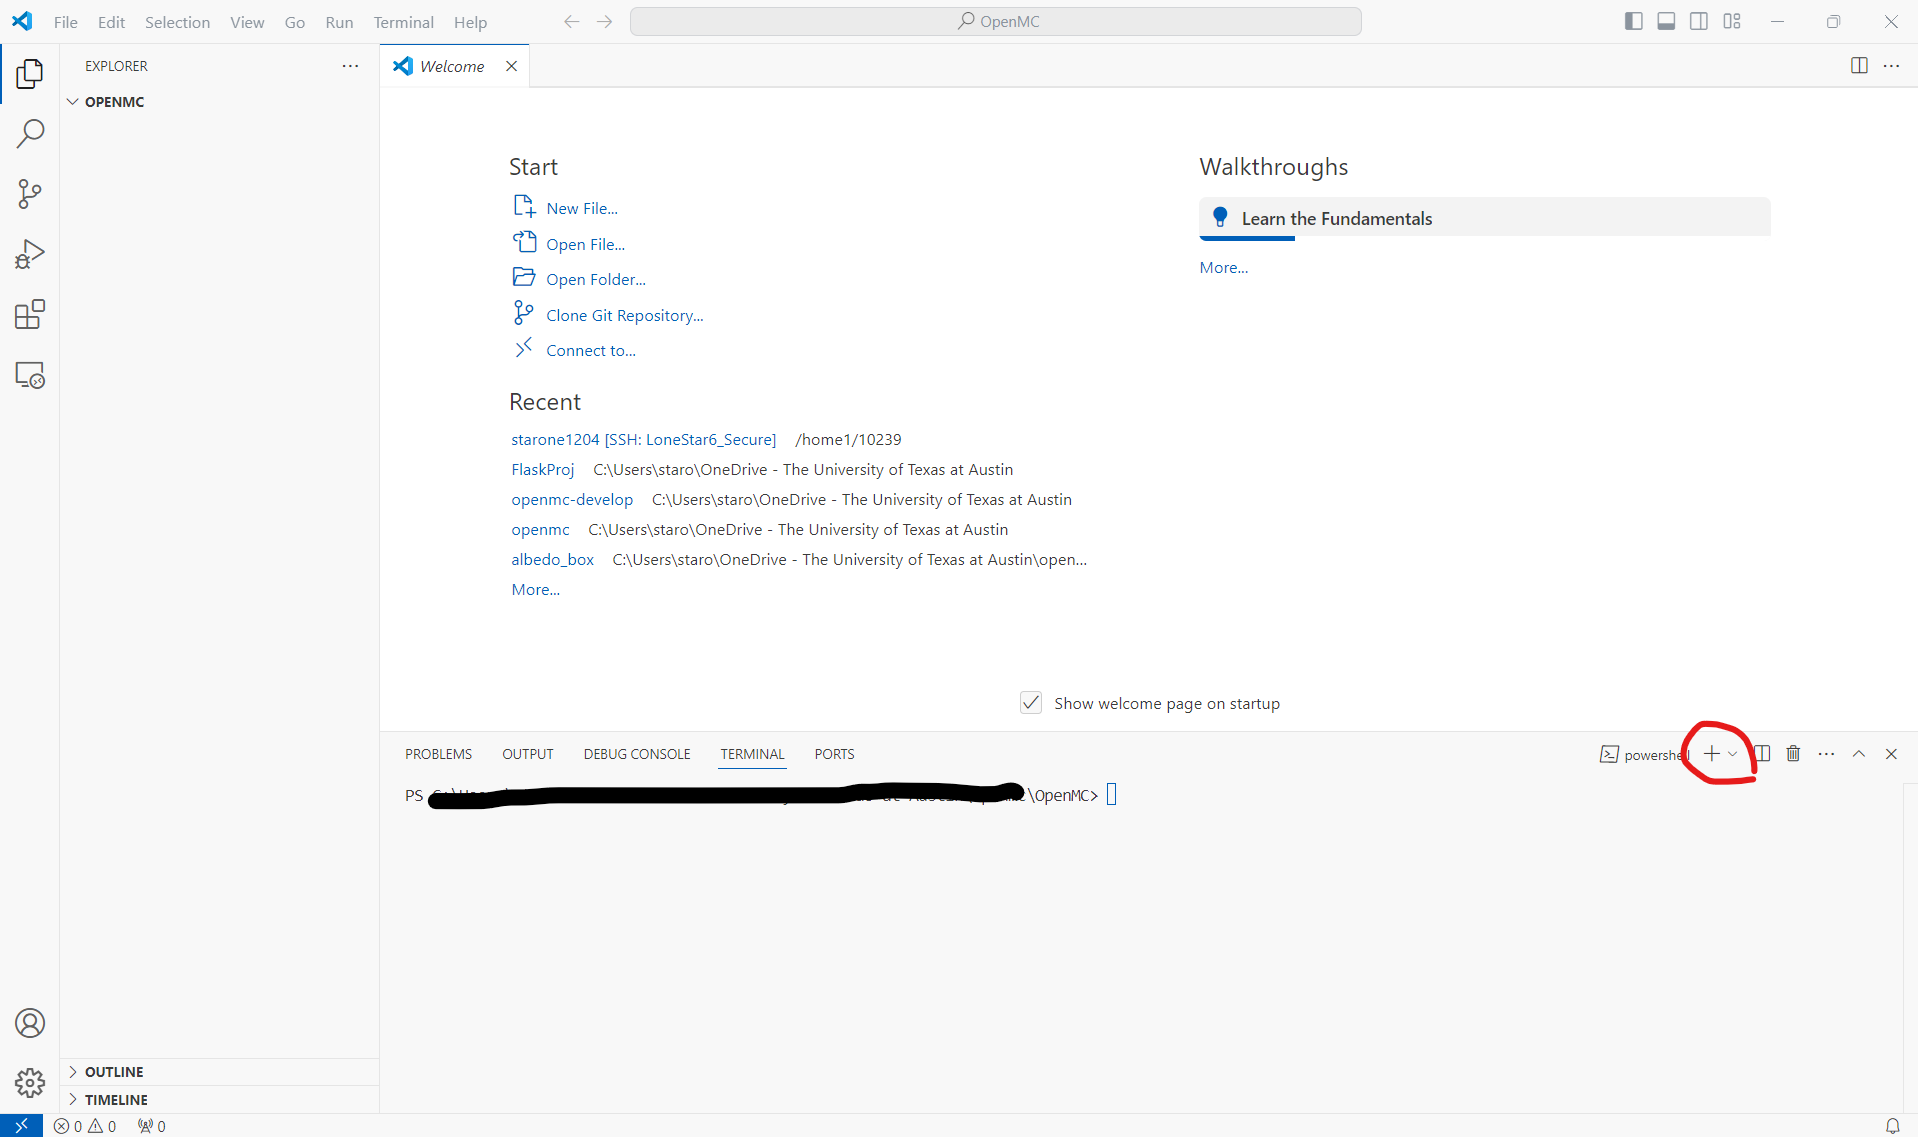This screenshot has width=1918, height=1137.
Task: Switch to the OUTPUT panel tab
Action: pos(528,754)
